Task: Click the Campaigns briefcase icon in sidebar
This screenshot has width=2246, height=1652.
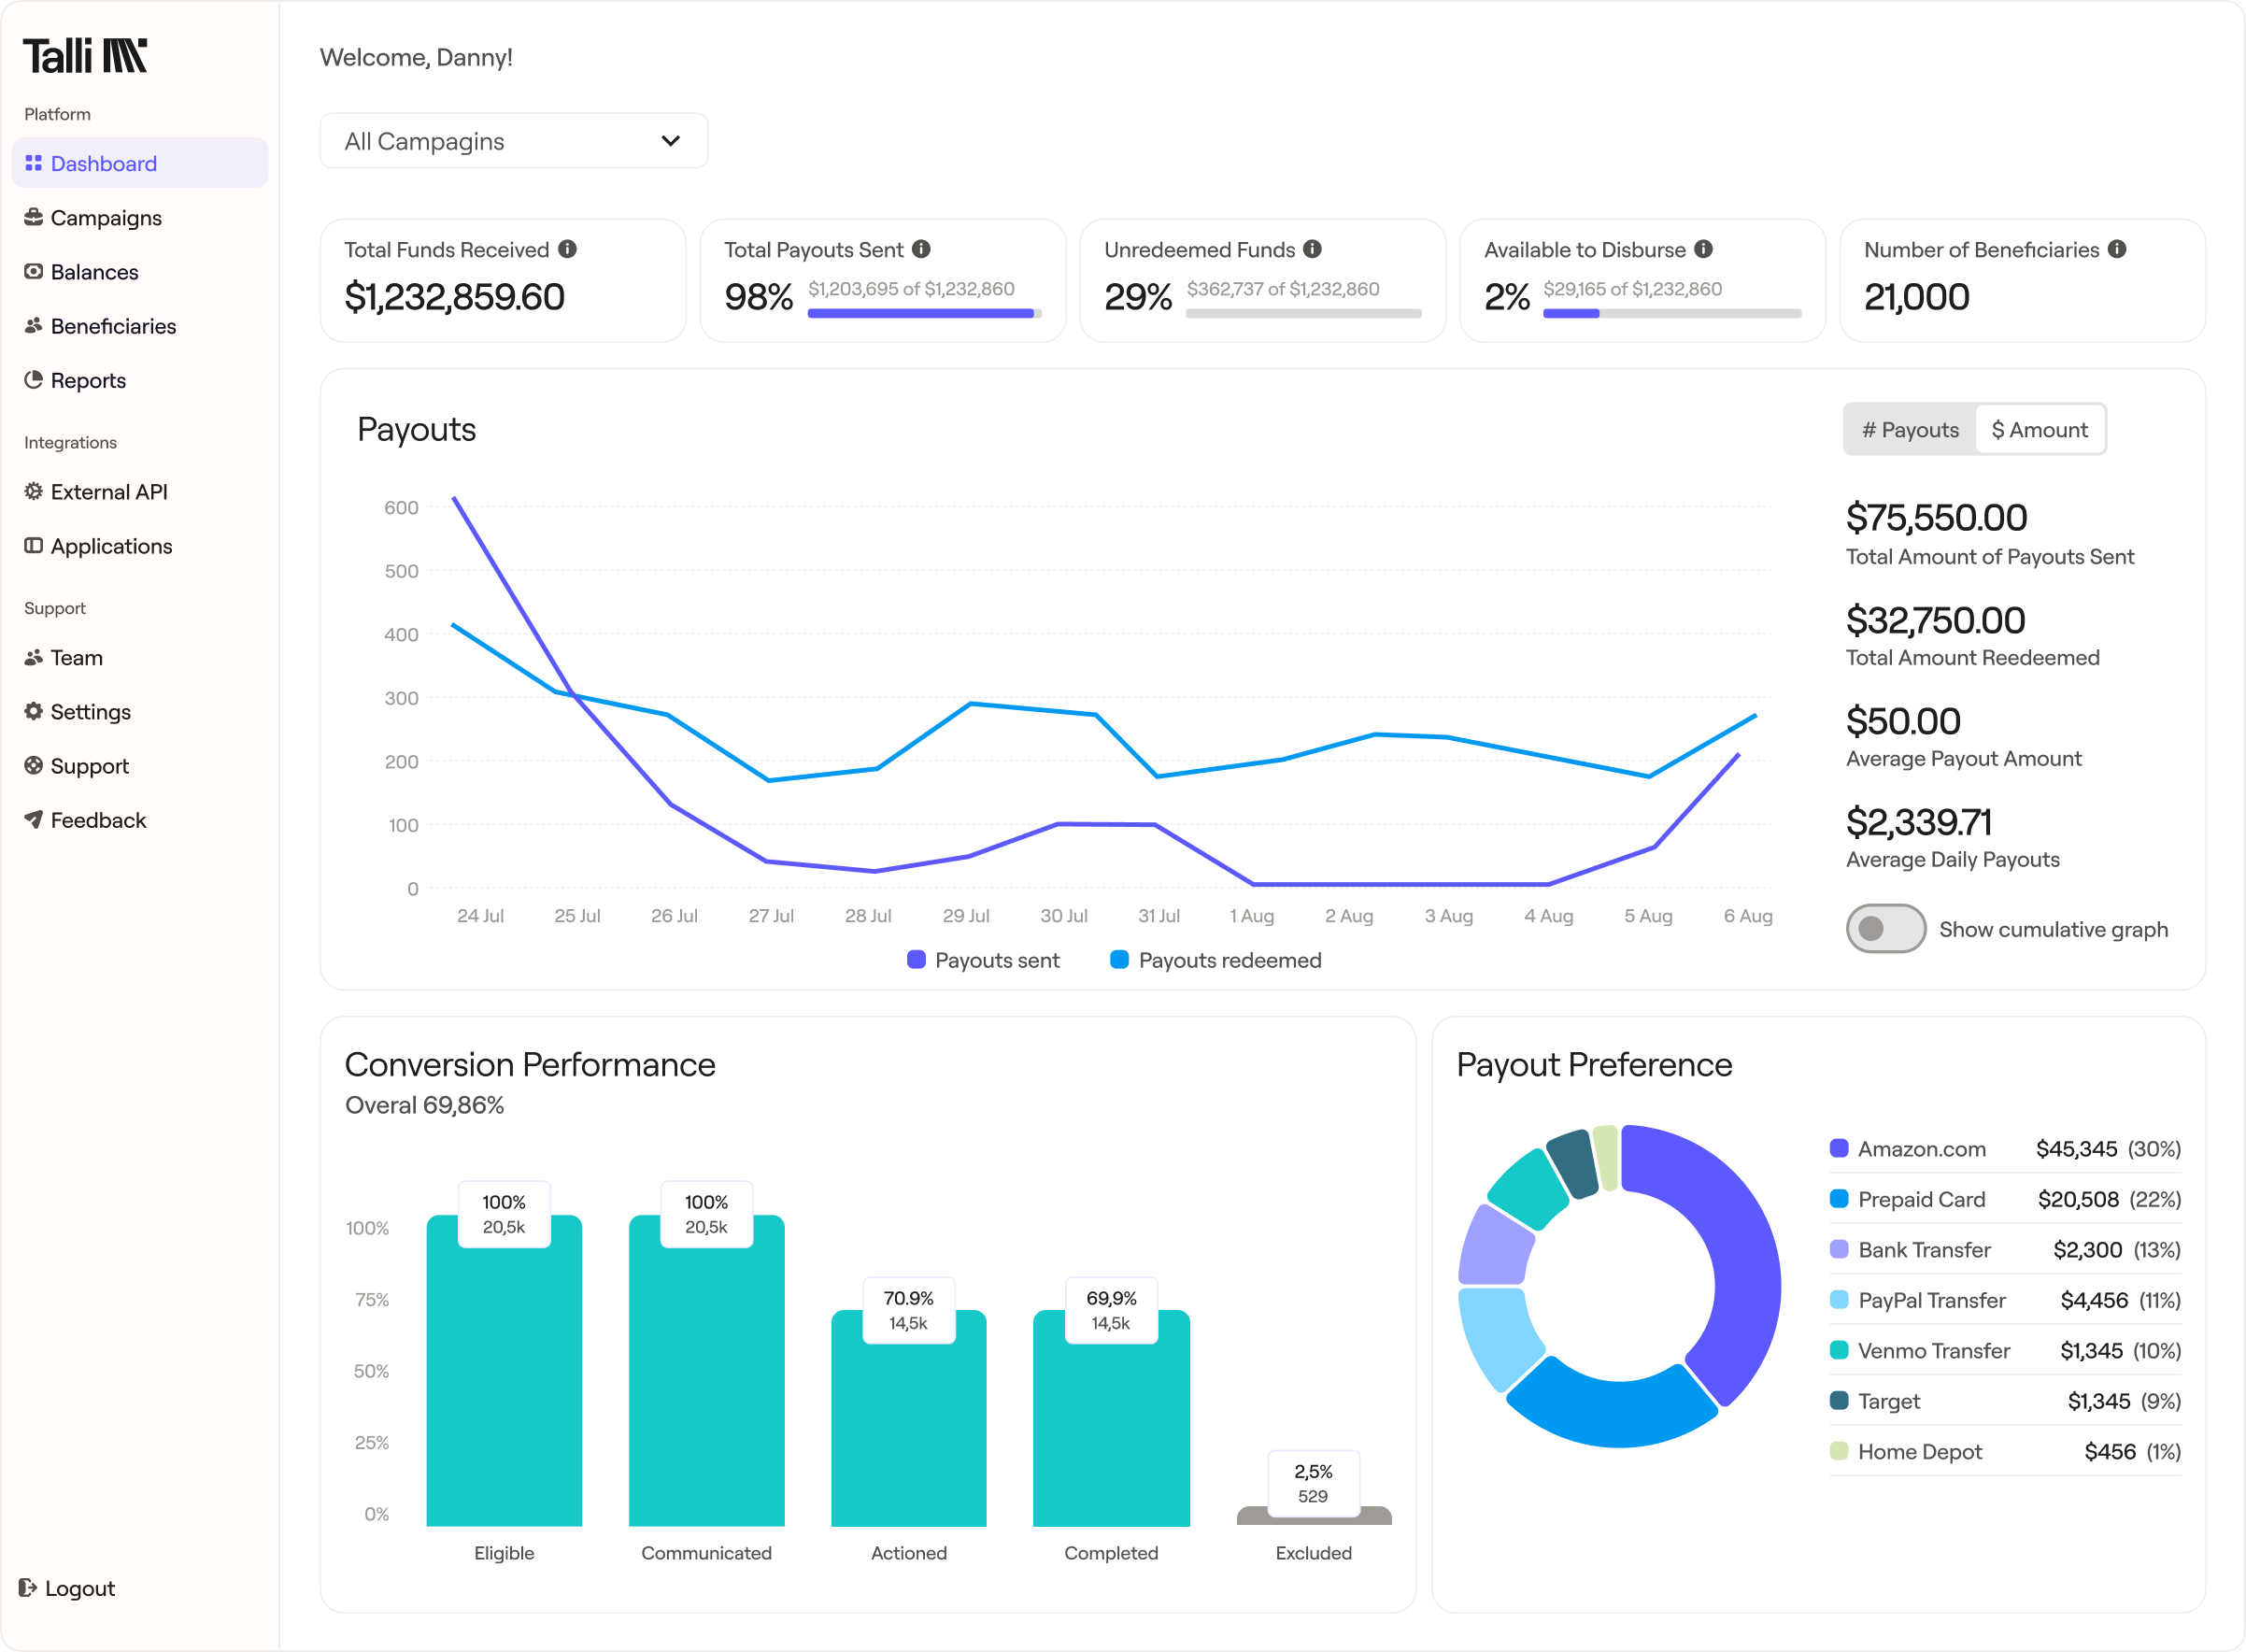Action: [x=33, y=217]
